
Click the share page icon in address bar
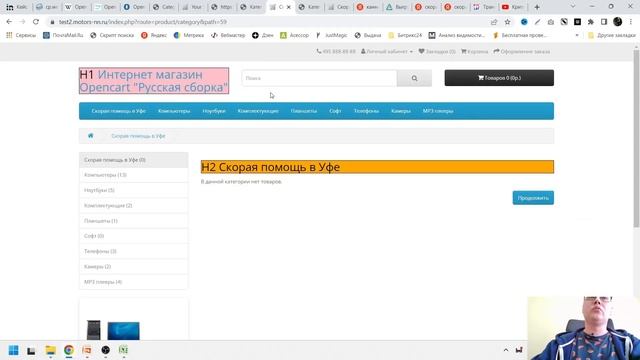coord(494,22)
